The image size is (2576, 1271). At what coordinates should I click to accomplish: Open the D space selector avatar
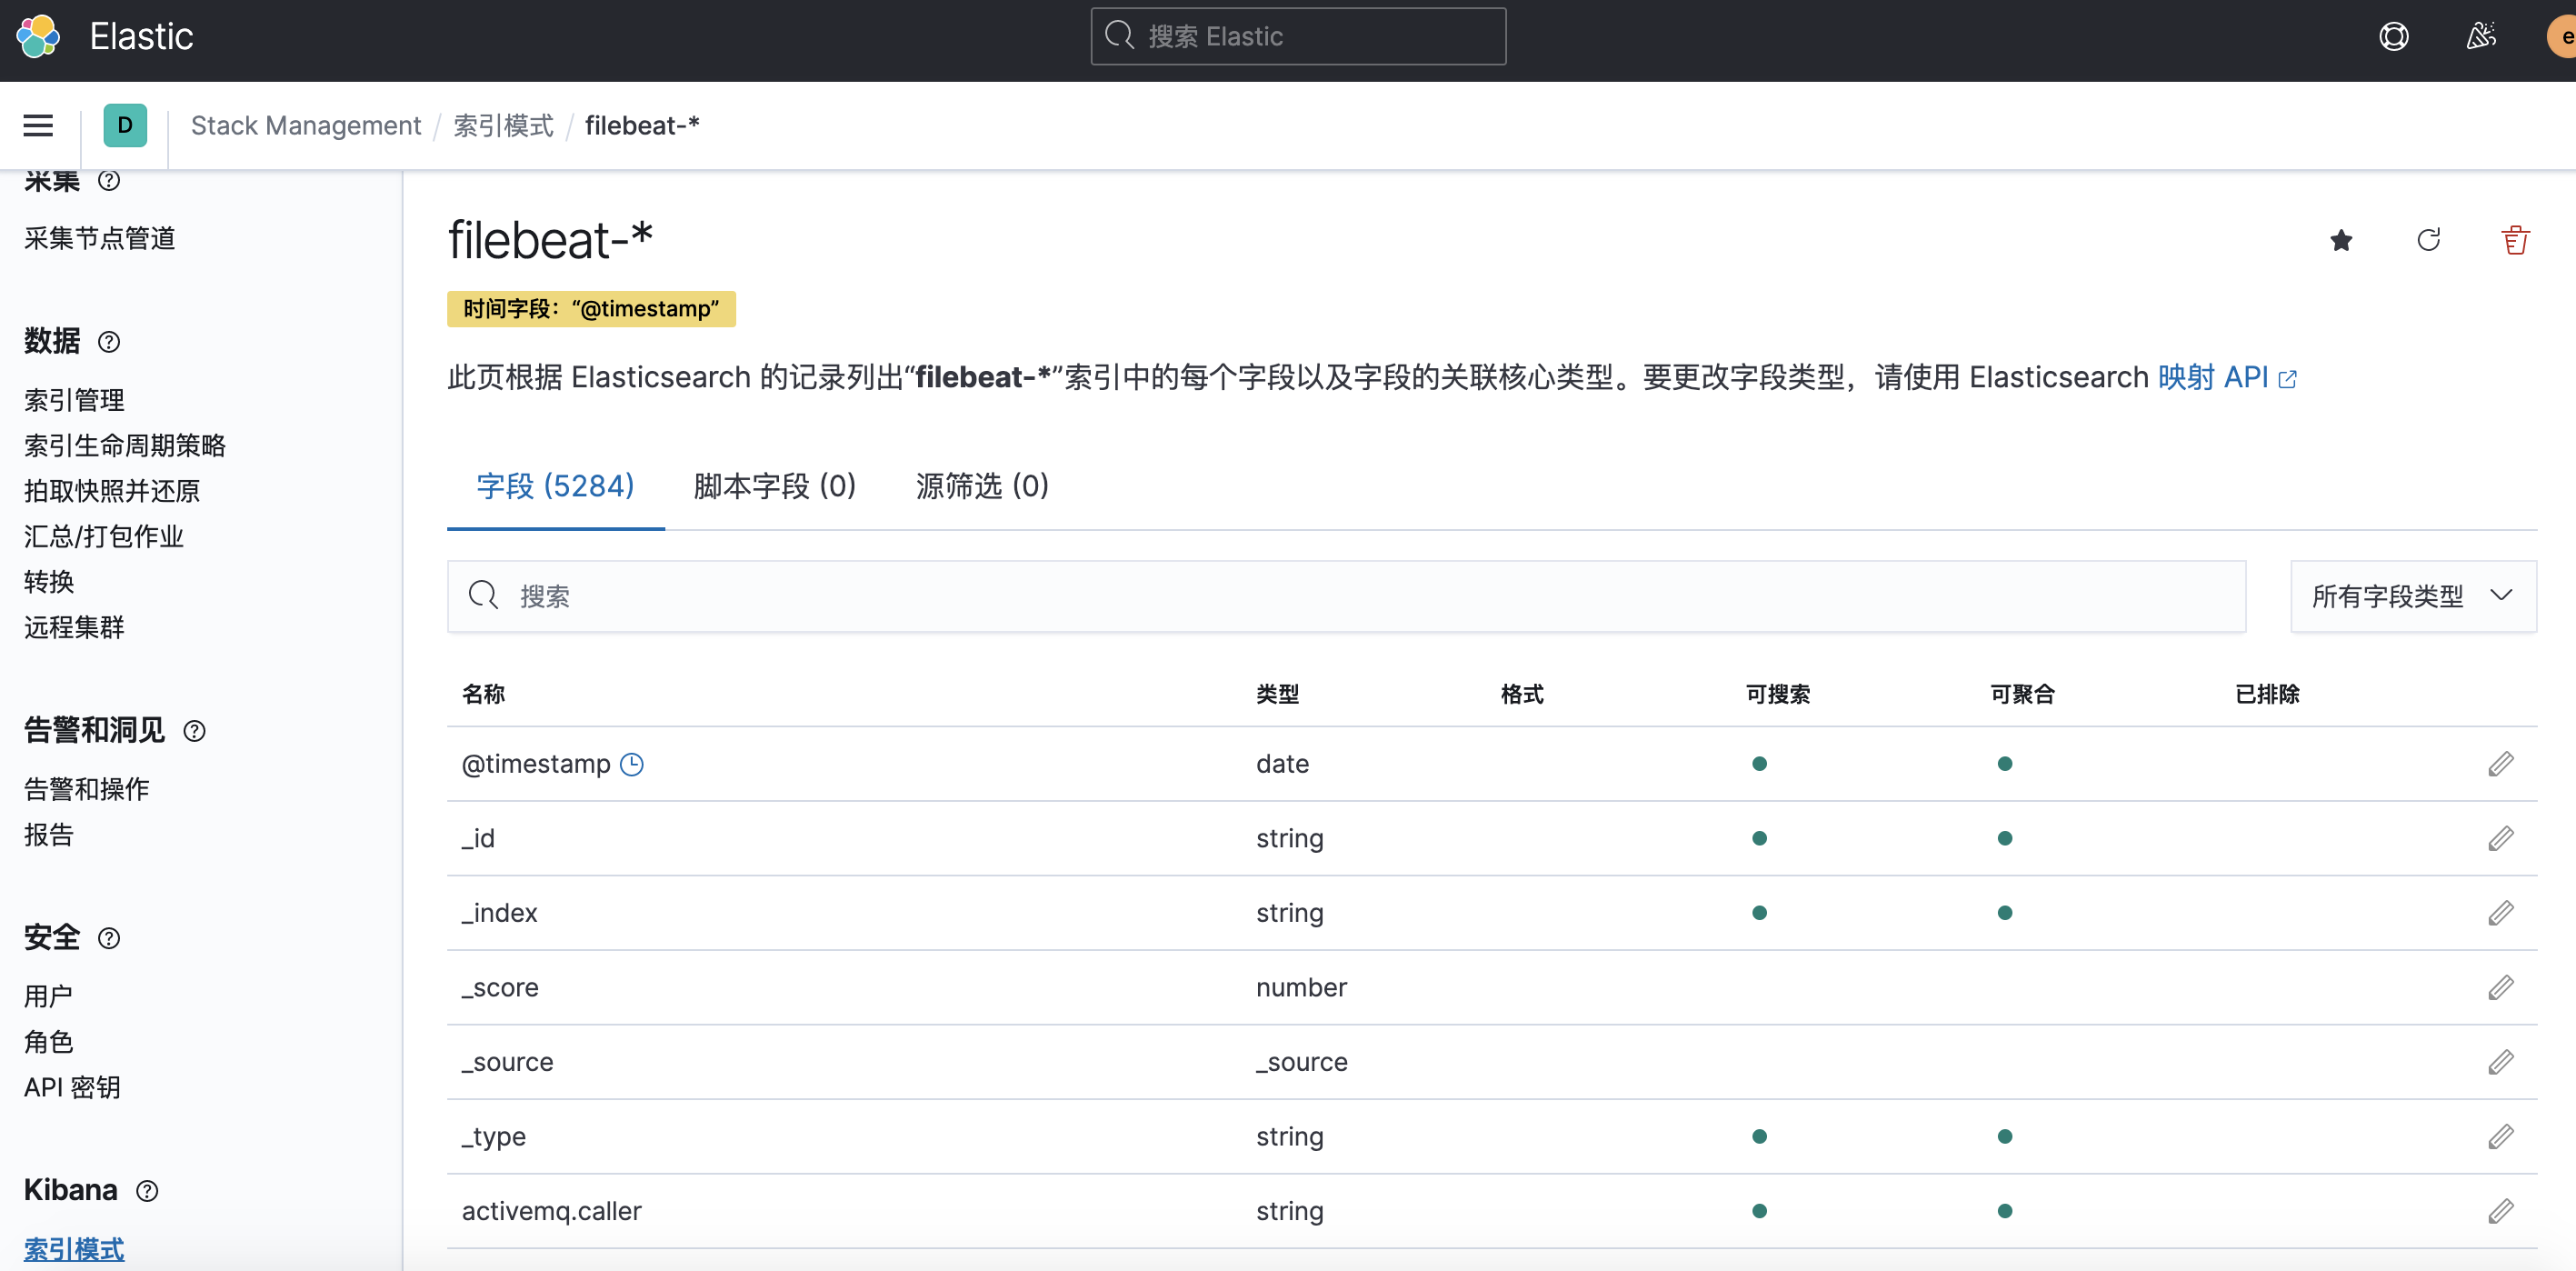pos(125,126)
